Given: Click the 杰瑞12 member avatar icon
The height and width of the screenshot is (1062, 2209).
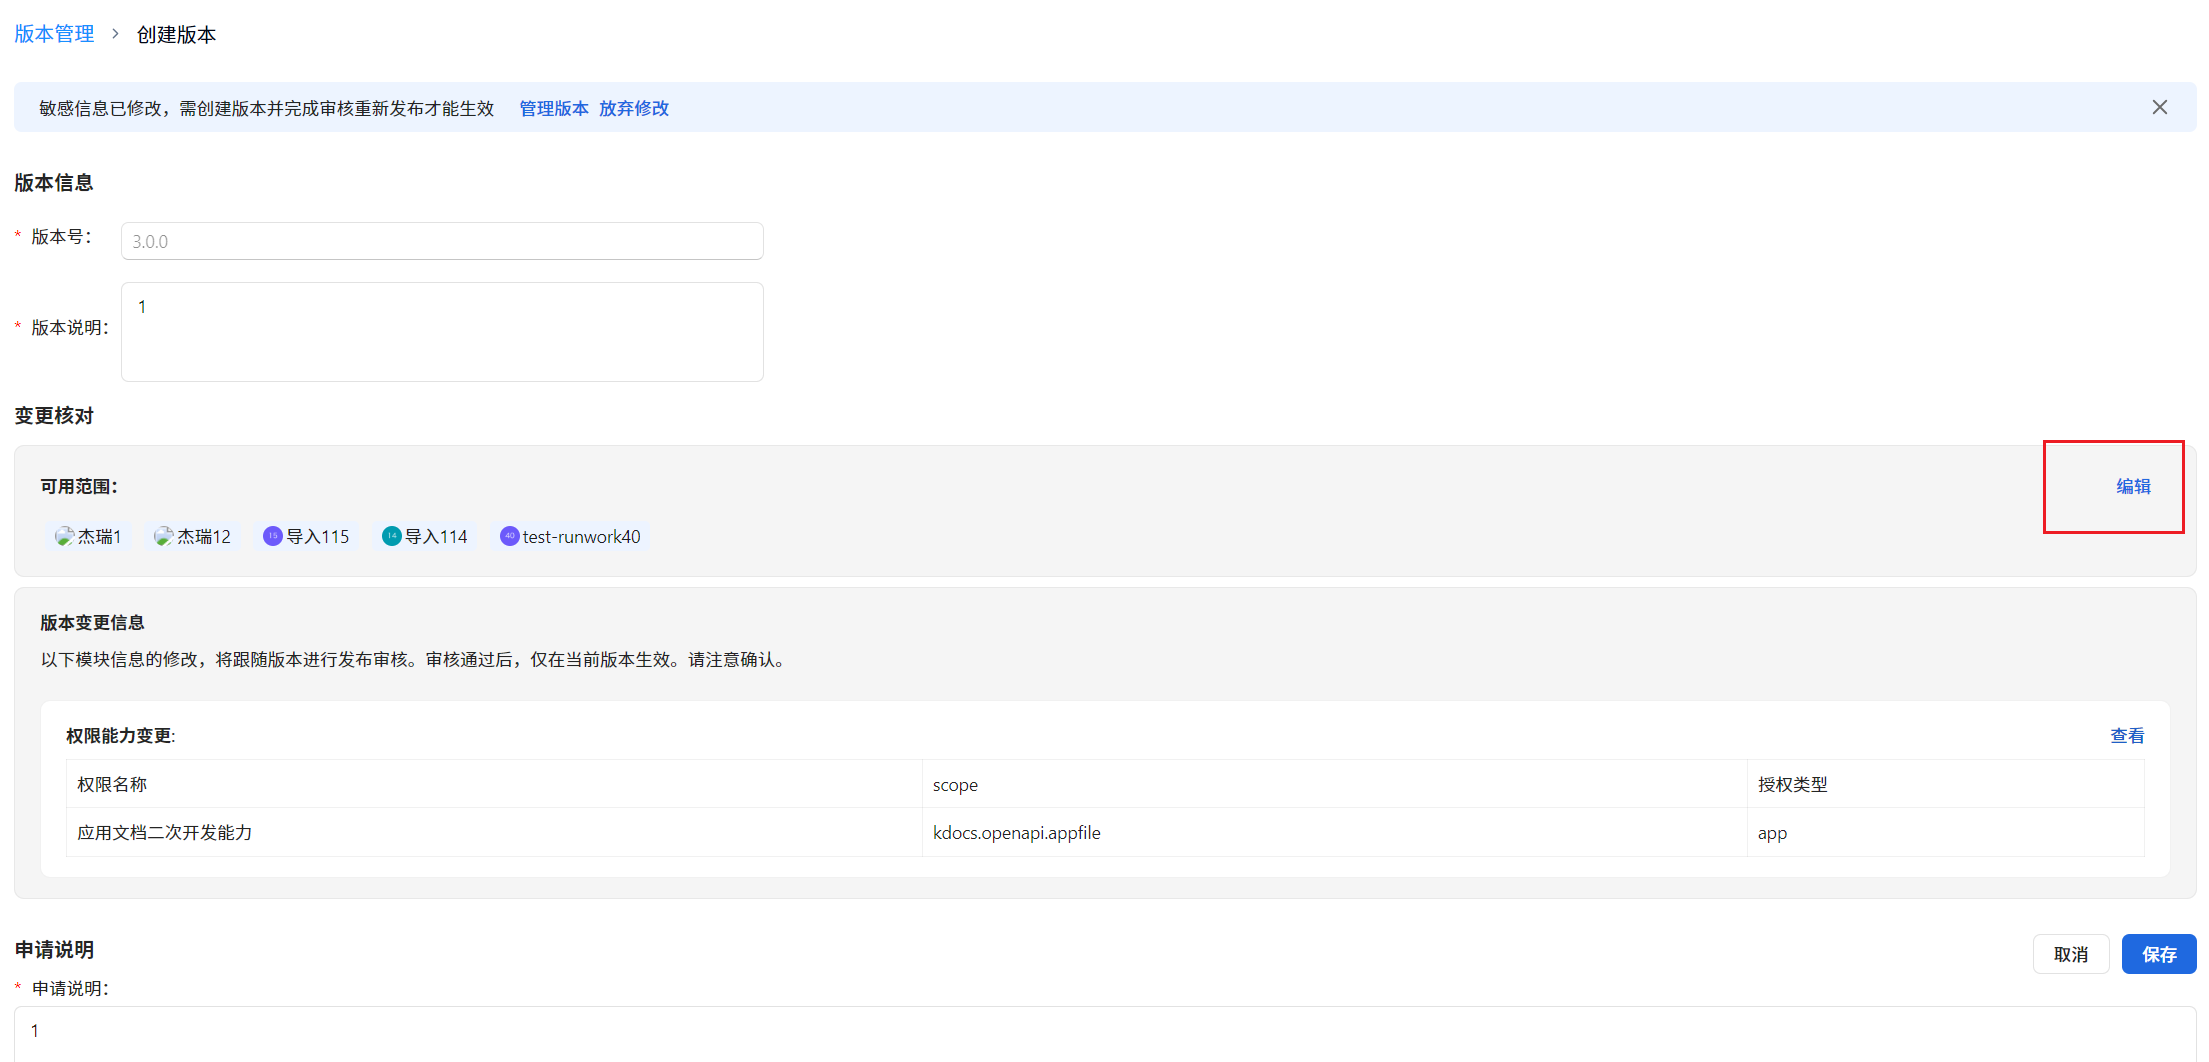Looking at the screenshot, I should point(163,536).
